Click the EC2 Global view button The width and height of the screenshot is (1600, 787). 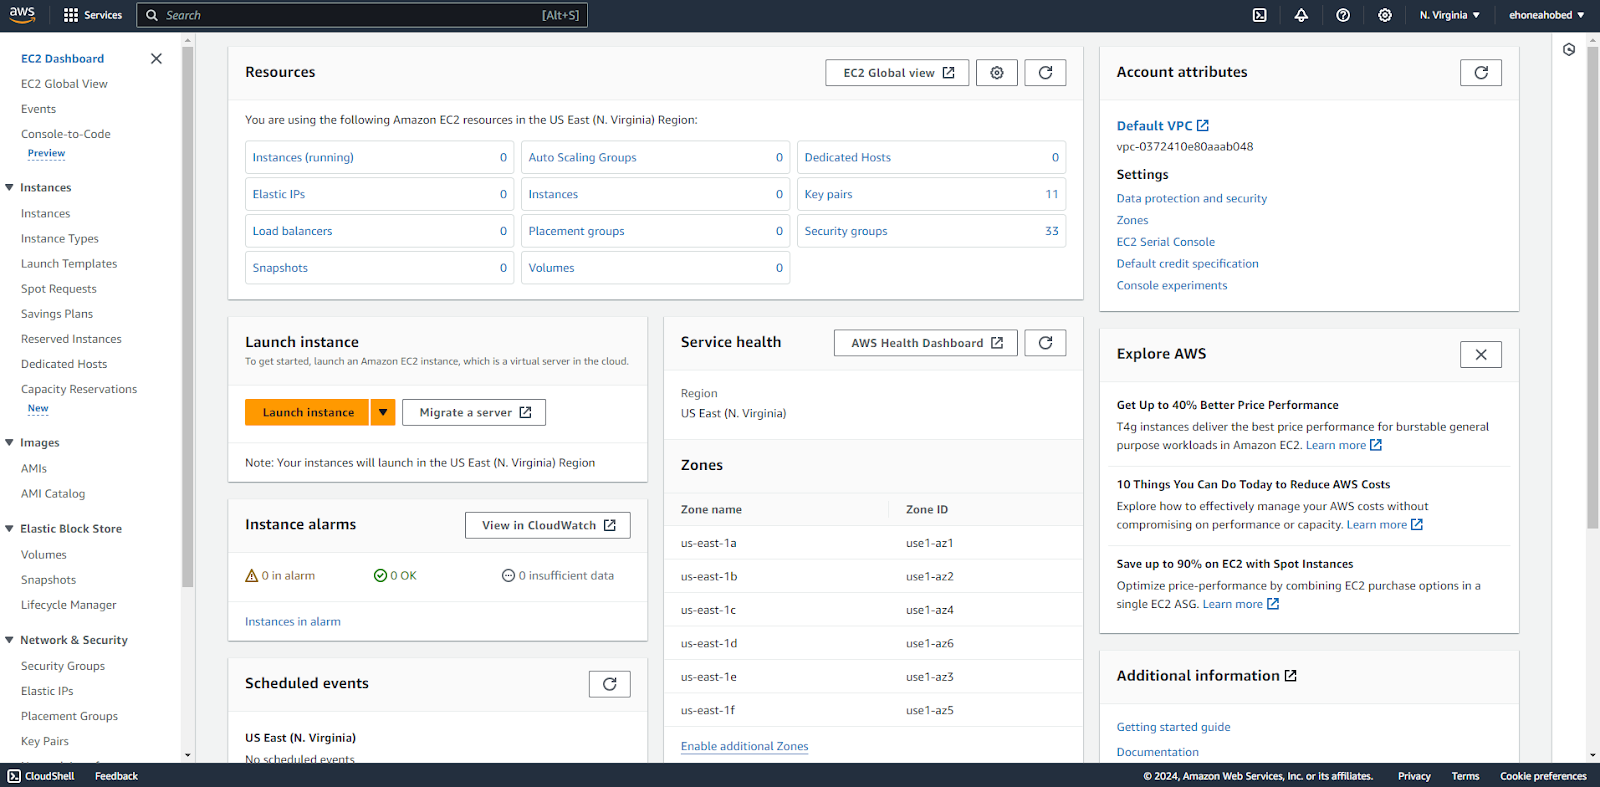[x=897, y=73]
